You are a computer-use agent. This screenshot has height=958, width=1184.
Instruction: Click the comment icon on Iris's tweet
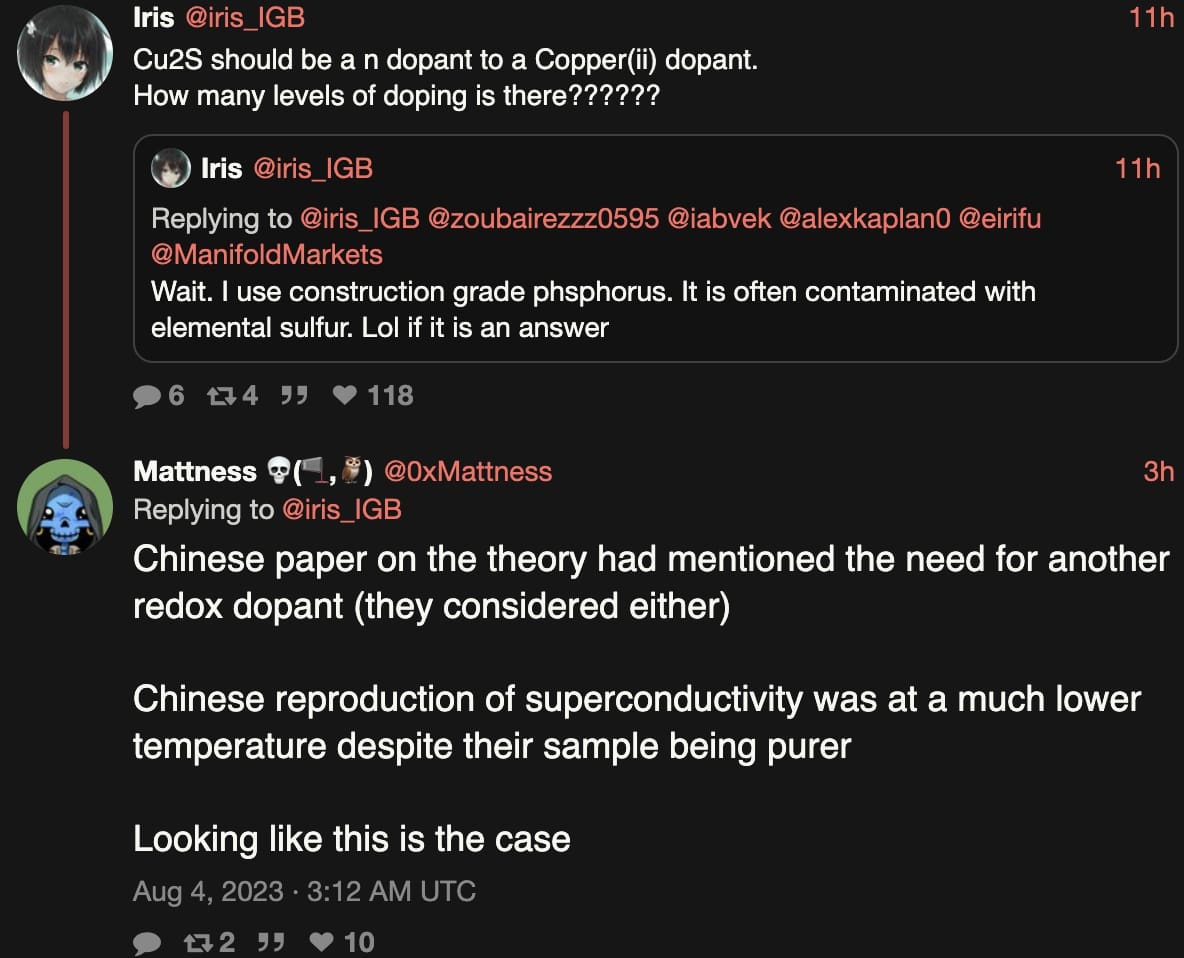[147, 396]
